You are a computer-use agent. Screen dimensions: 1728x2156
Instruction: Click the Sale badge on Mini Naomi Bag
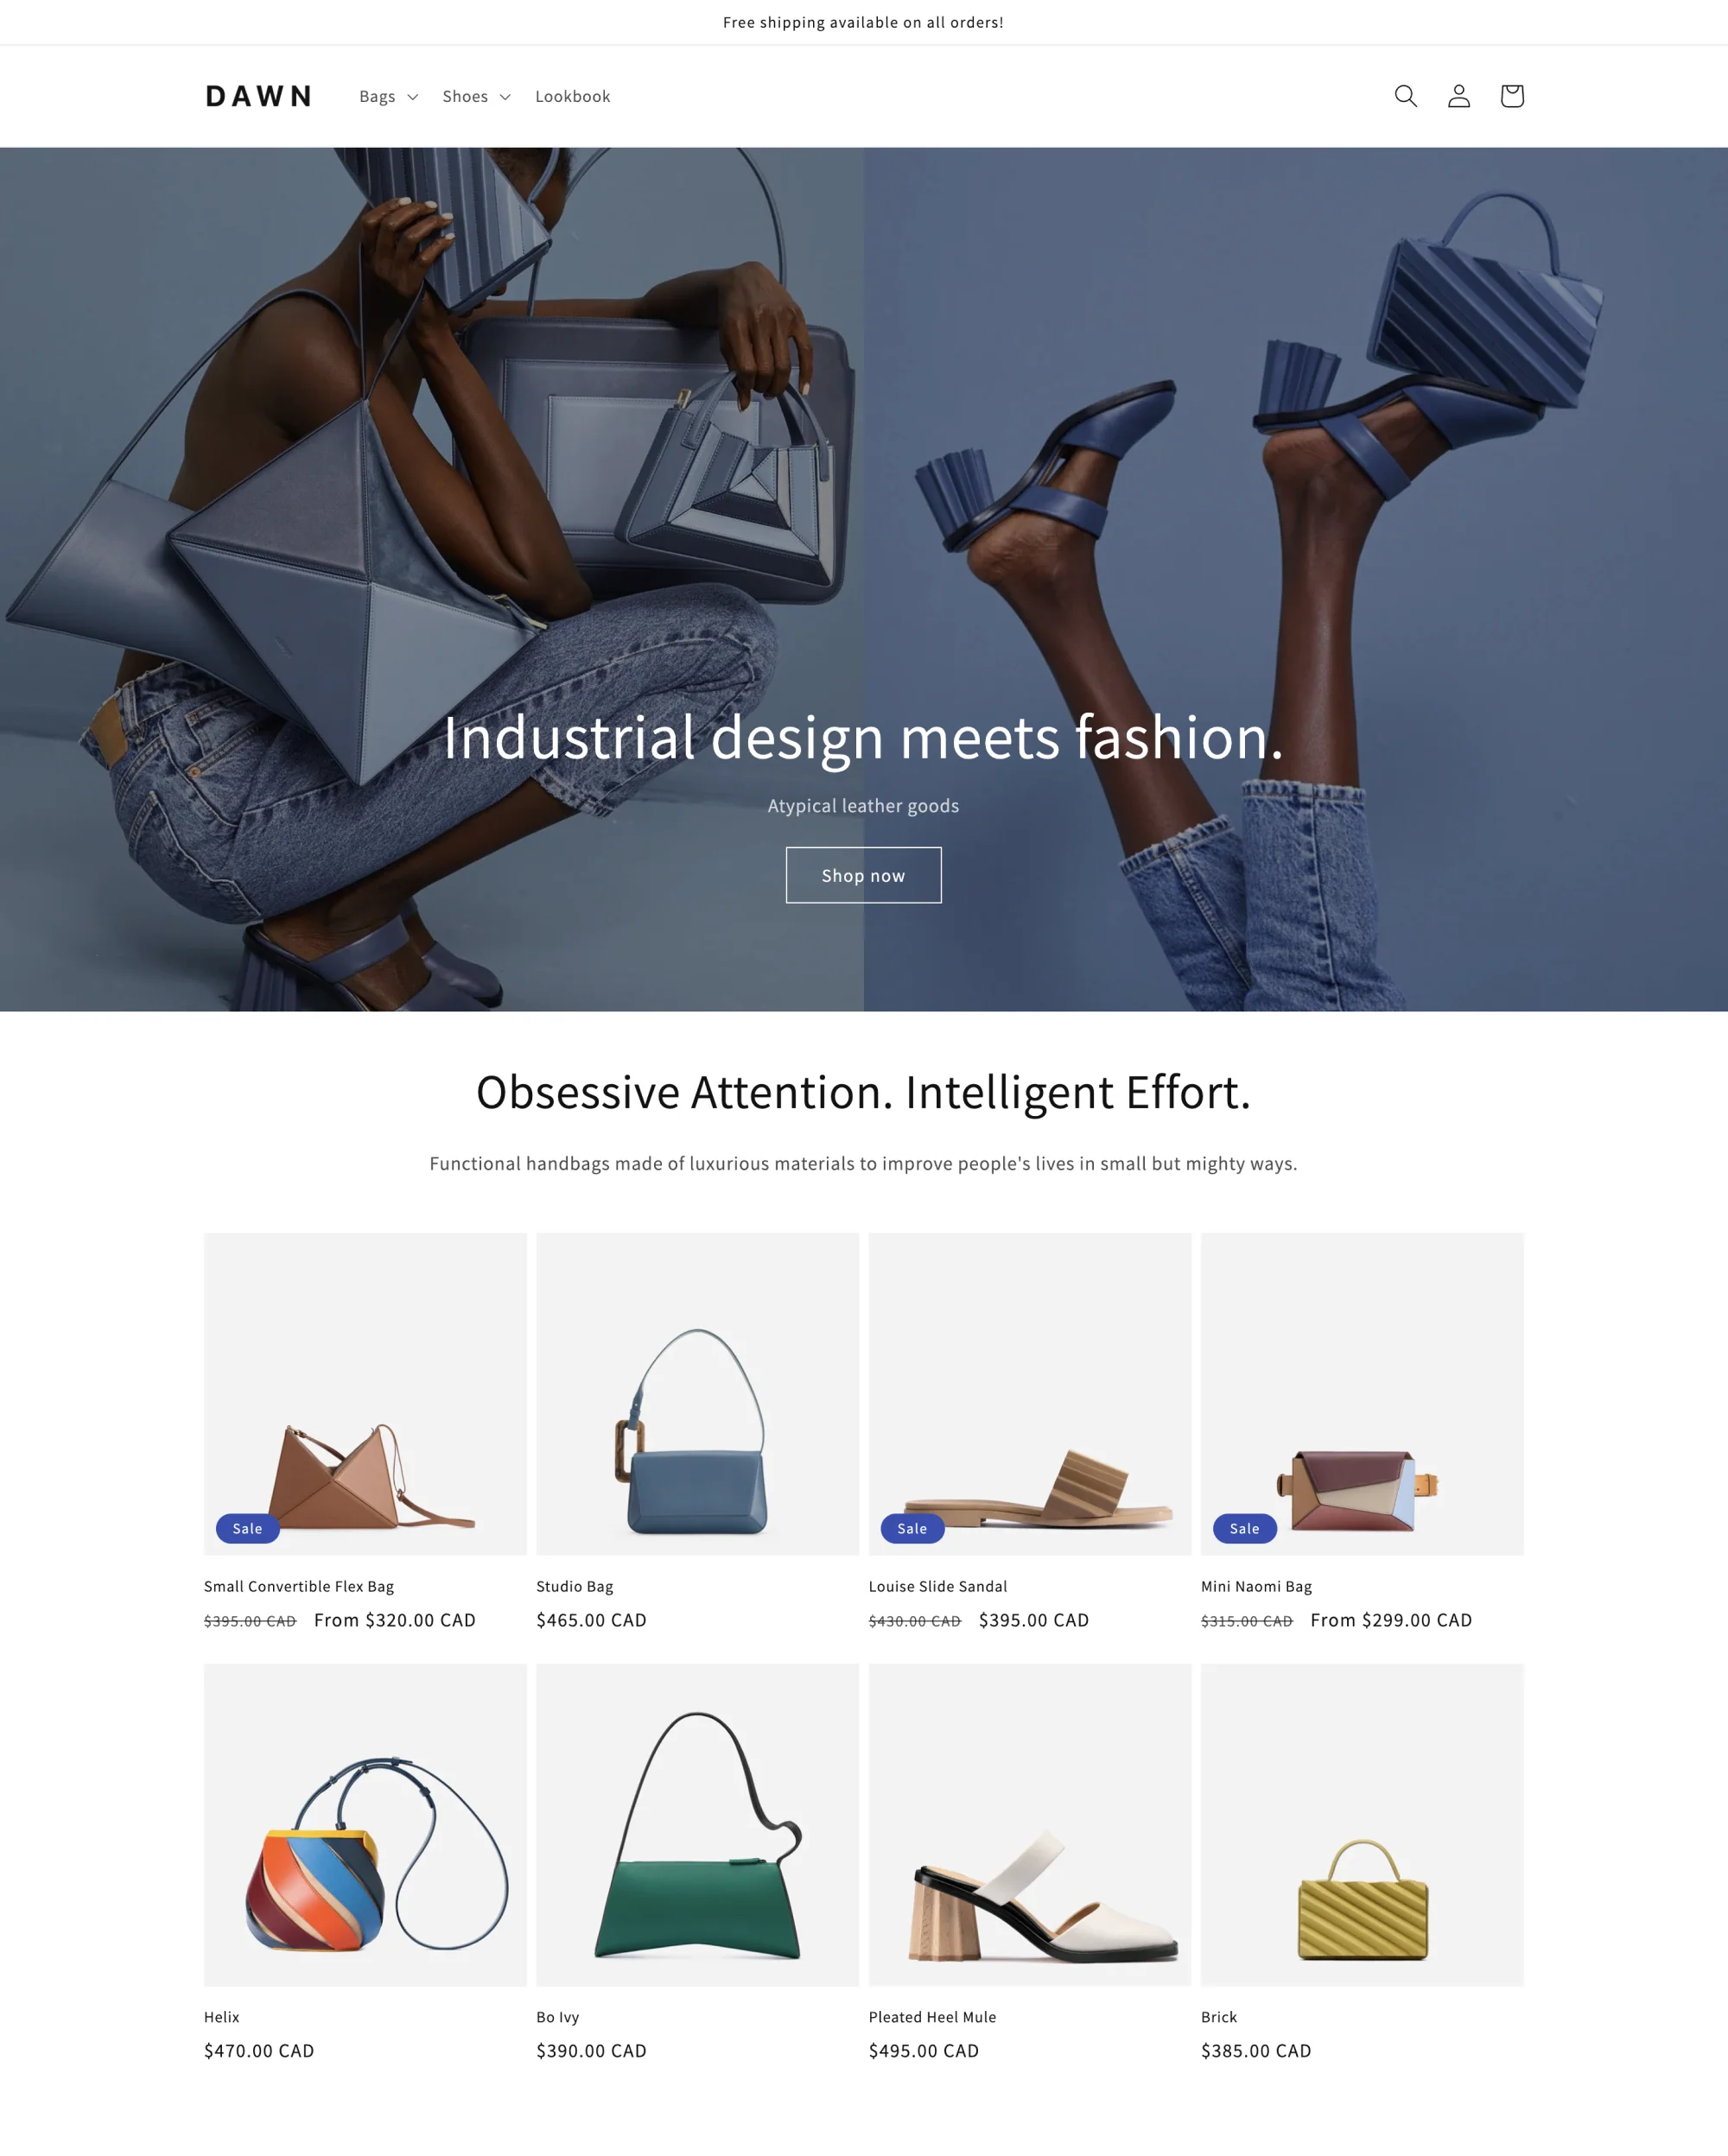(1243, 1528)
